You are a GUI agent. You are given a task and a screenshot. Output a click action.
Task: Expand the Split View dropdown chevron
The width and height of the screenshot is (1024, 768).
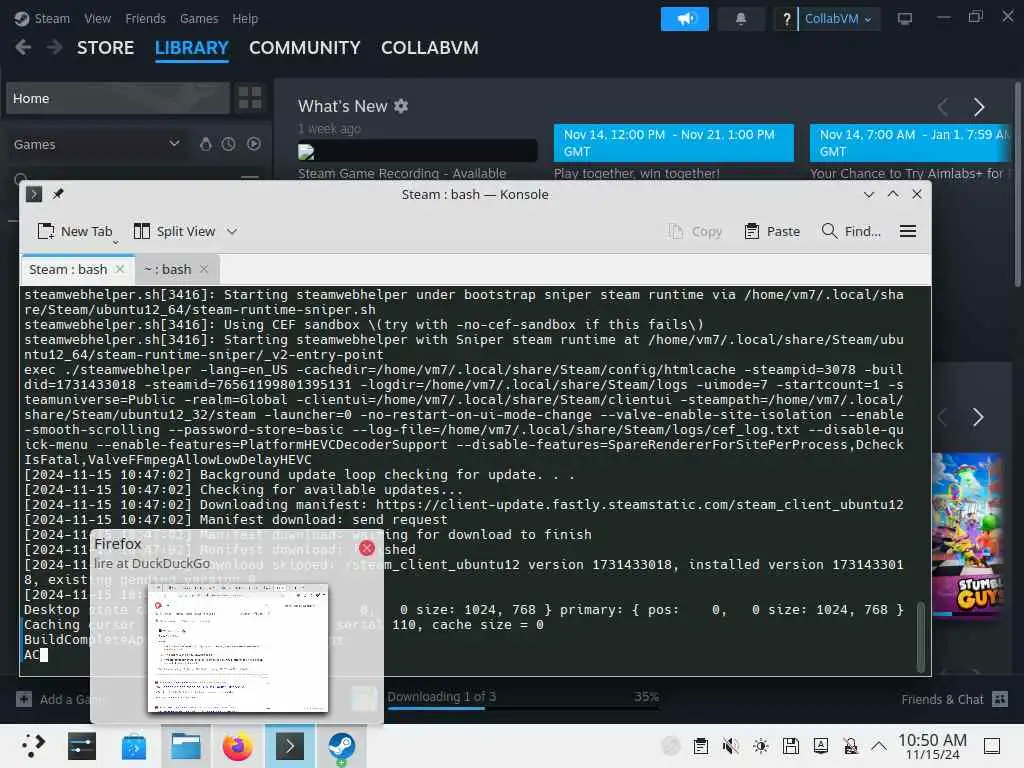tap(232, 231)
